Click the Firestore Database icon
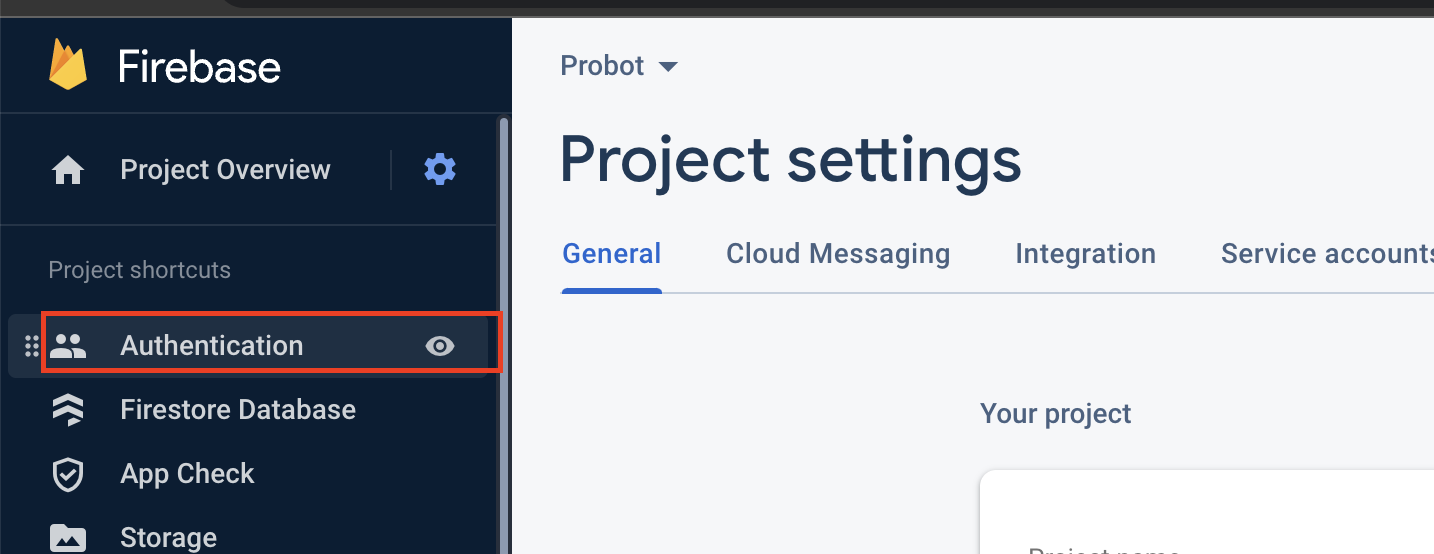Screen dimensions: 1434x554 68,410
